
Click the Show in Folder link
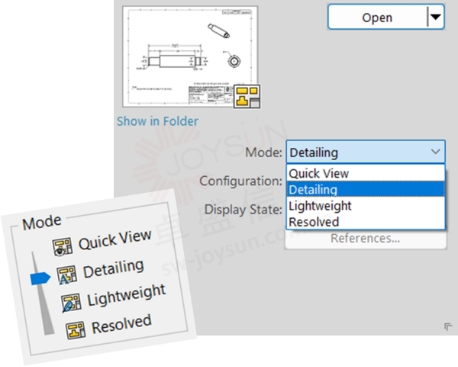tap(157, 121)
